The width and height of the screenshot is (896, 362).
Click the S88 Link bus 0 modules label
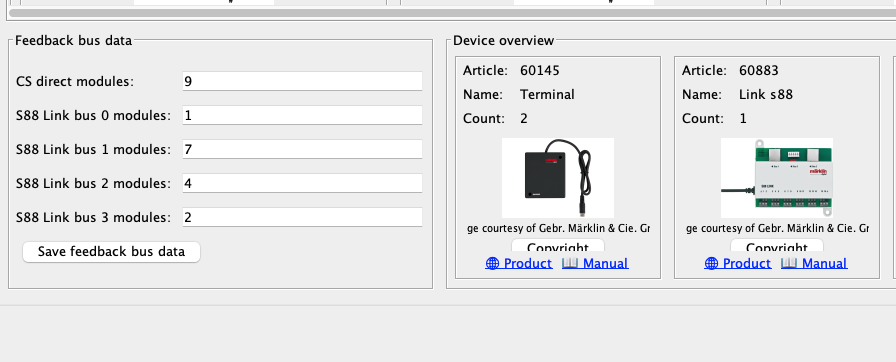pyautogui.click(x=94, y=116)
